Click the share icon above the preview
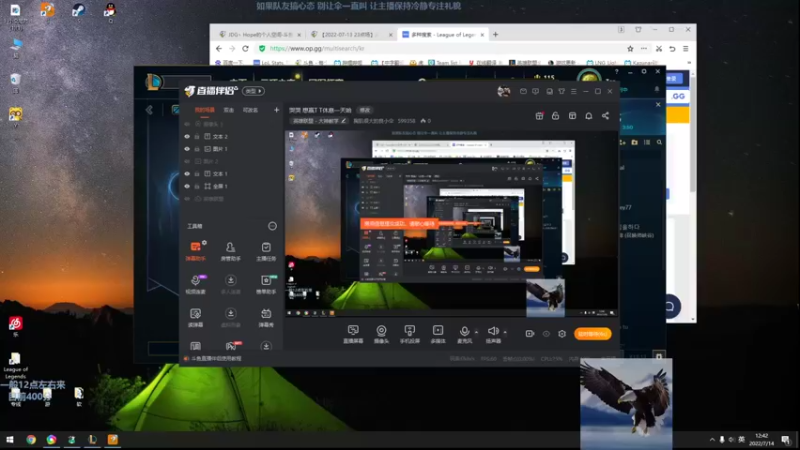 pos(605,116)
